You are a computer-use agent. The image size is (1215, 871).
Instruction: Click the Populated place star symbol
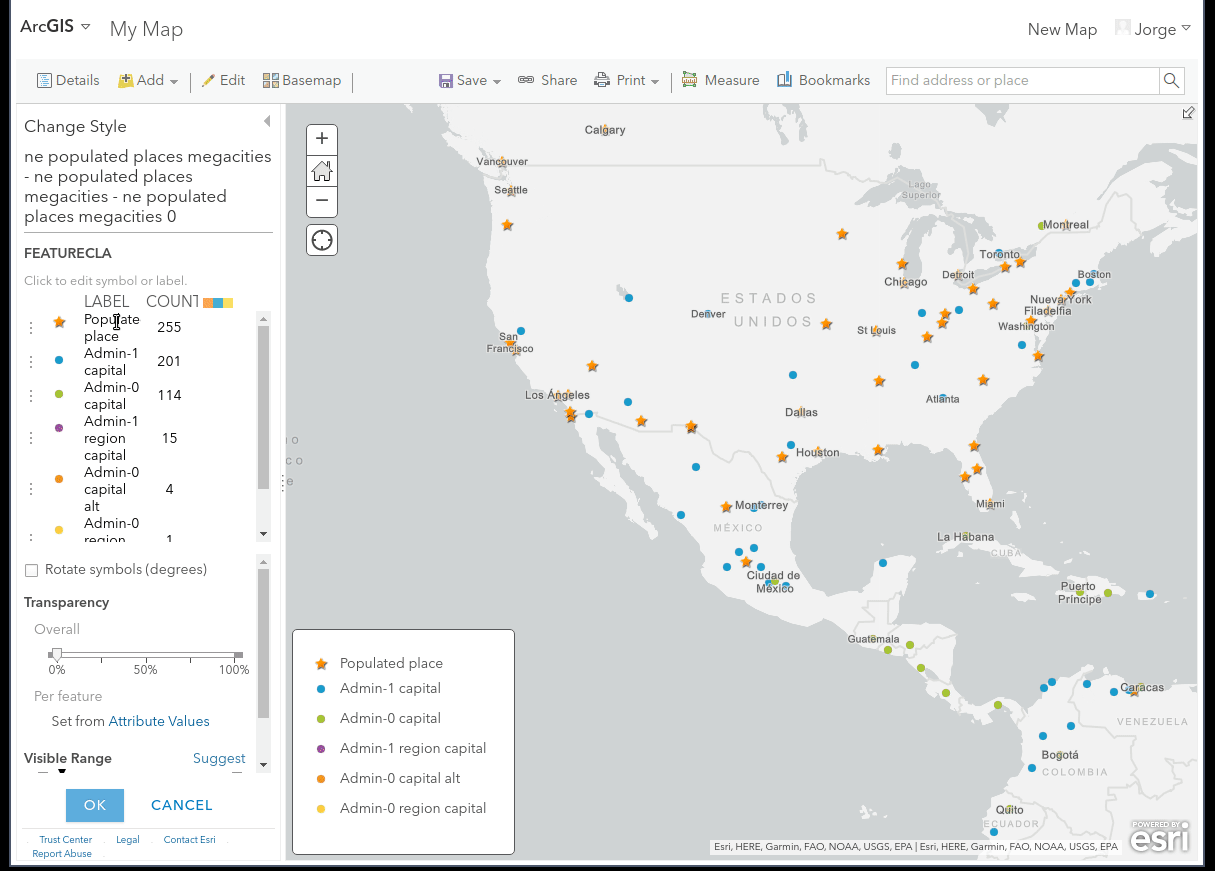click(59, 322)
